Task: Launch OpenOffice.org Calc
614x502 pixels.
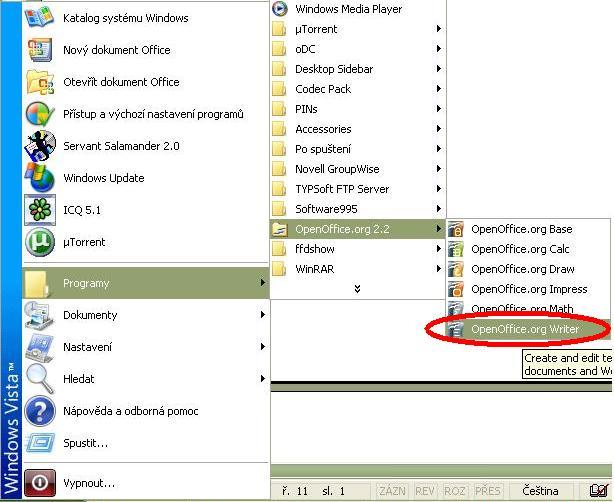Action: coord(529,249)
